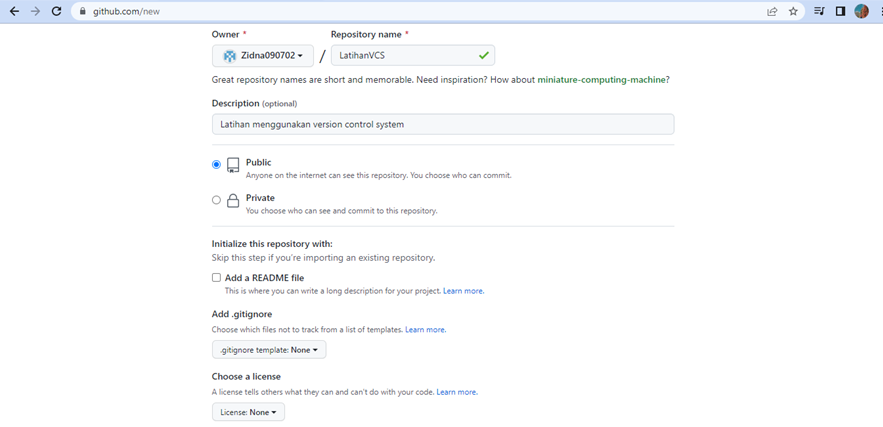Click the 'Choose a license' heading
883x427 pixels.
point(246,376)
